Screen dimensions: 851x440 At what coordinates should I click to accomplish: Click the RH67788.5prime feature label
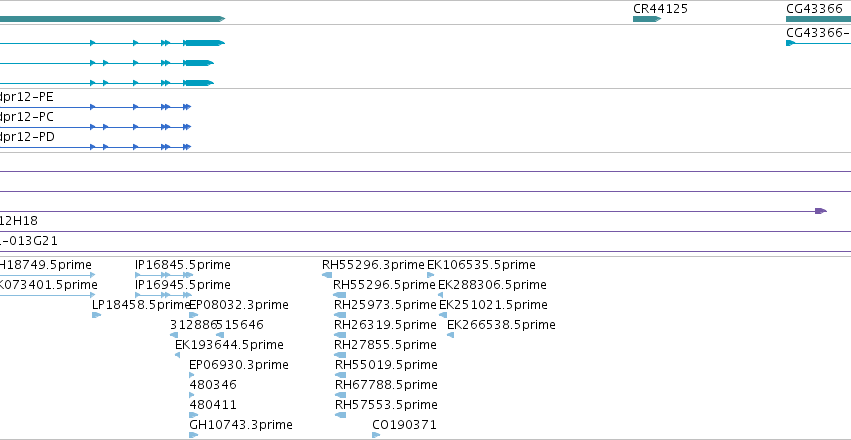click(x=386, y=385)
